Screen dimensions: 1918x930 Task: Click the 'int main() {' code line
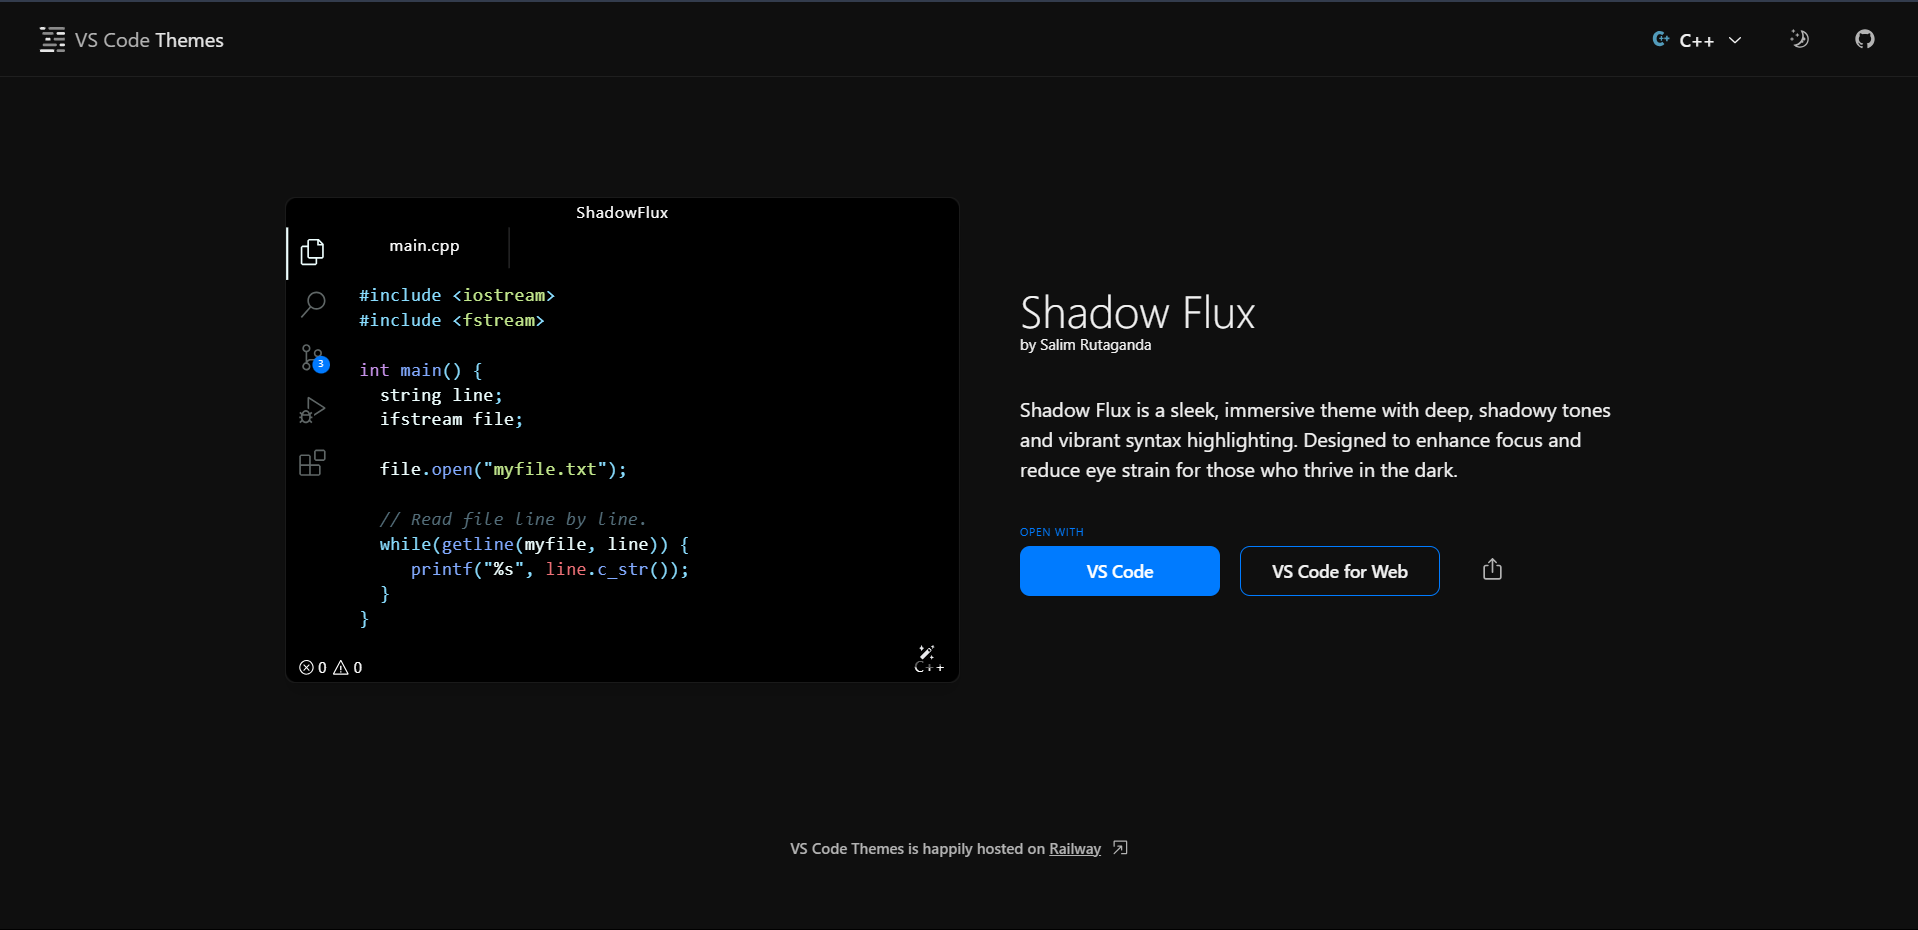pos(421,370)
